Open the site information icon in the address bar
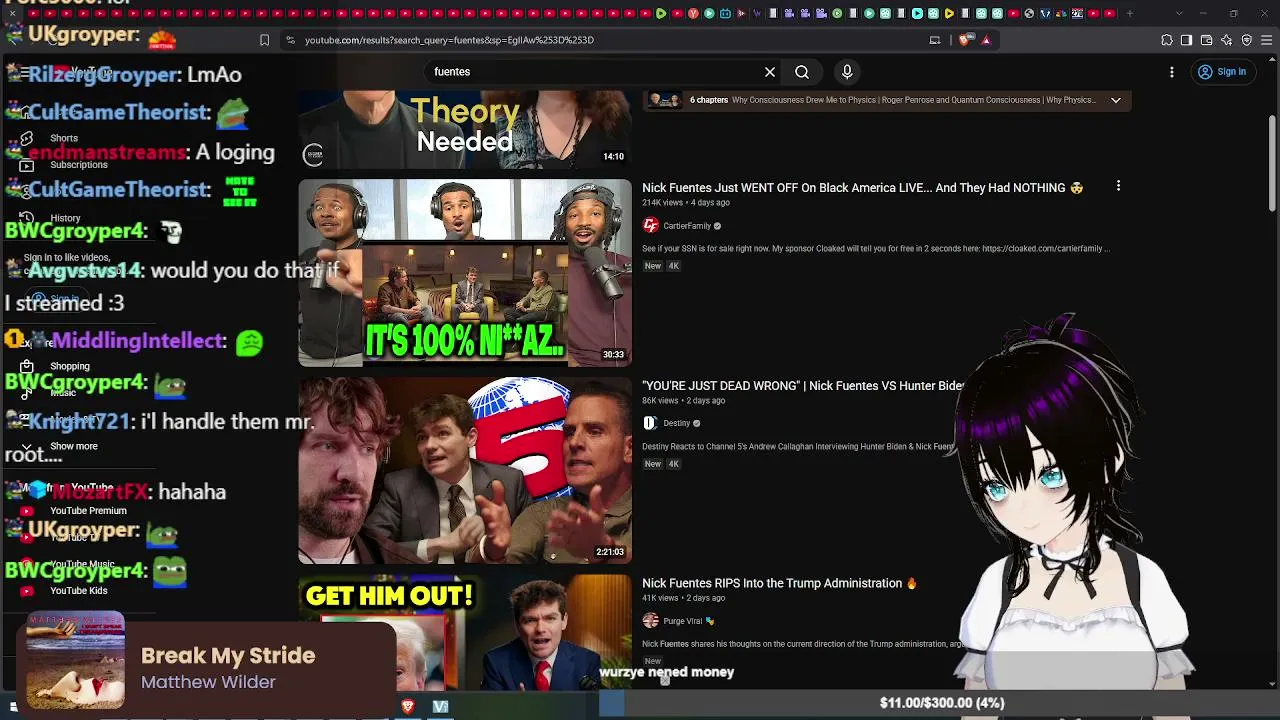Screen dimensions: 1280x720 click(x=290, y=40)
